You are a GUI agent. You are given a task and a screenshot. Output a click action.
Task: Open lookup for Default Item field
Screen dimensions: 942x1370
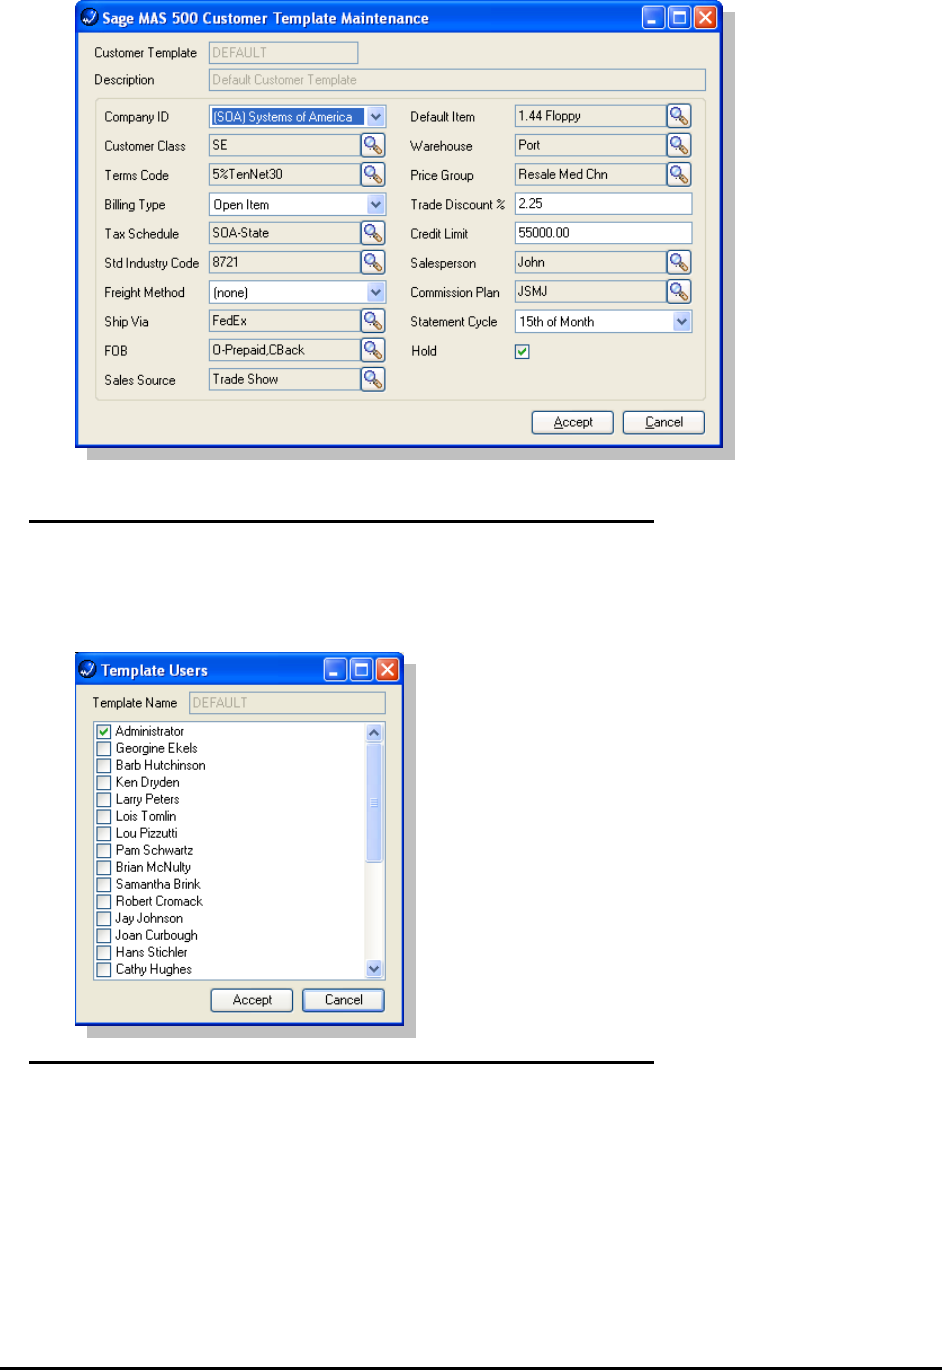tap(679, 116)
